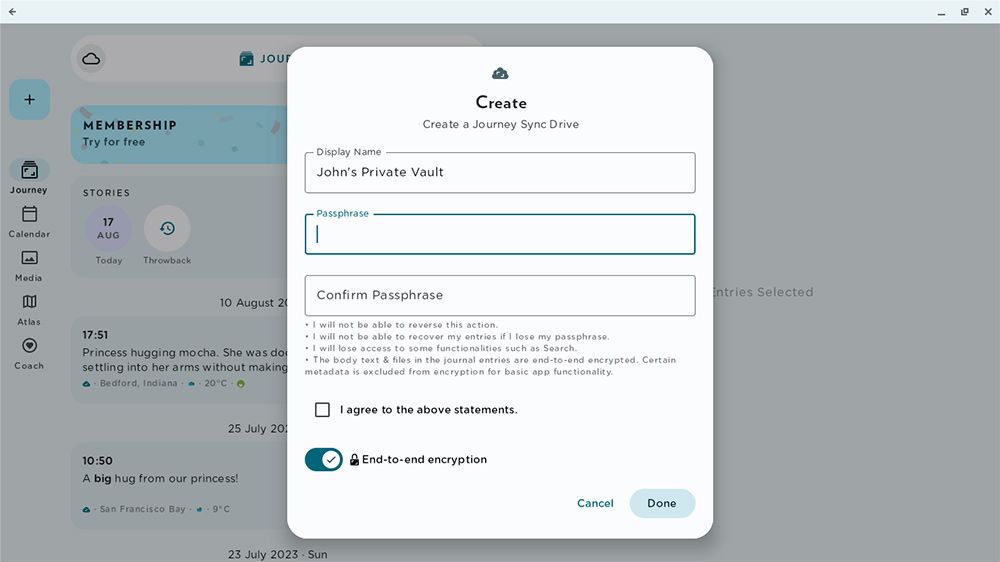This screenshot has height=562, width=1000.
Task: Open the Journey sidebar tab
Action: coord(29,177)
